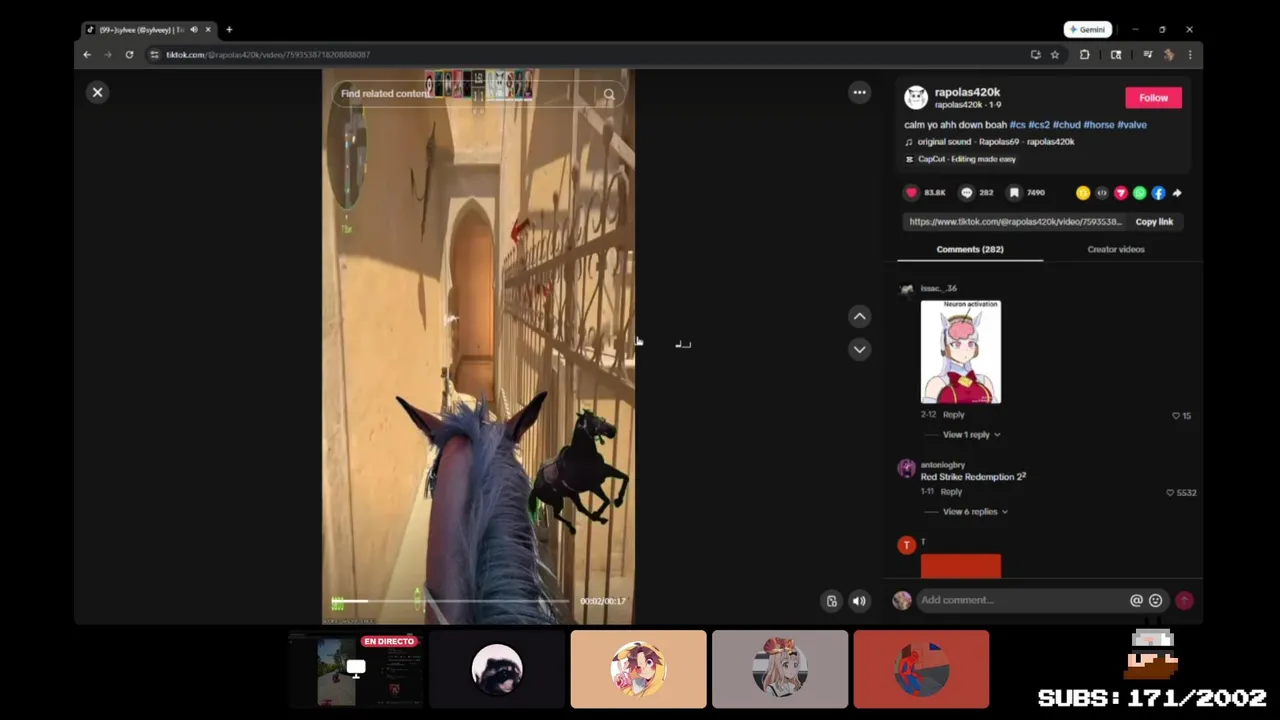Screen dimensions: 1280x720
Task: Open Chrome three-dot menu
Action: 1190,55
